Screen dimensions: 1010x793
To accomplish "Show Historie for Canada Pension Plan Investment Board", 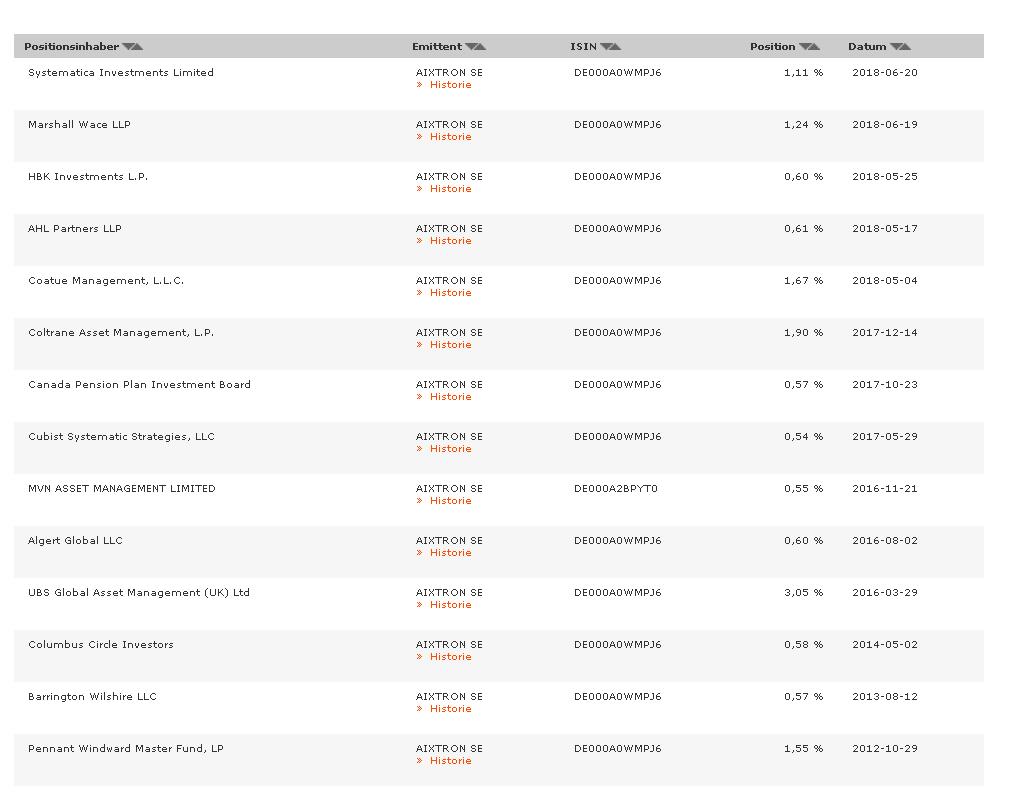I will pyautogui.click(x=450, y=397).
